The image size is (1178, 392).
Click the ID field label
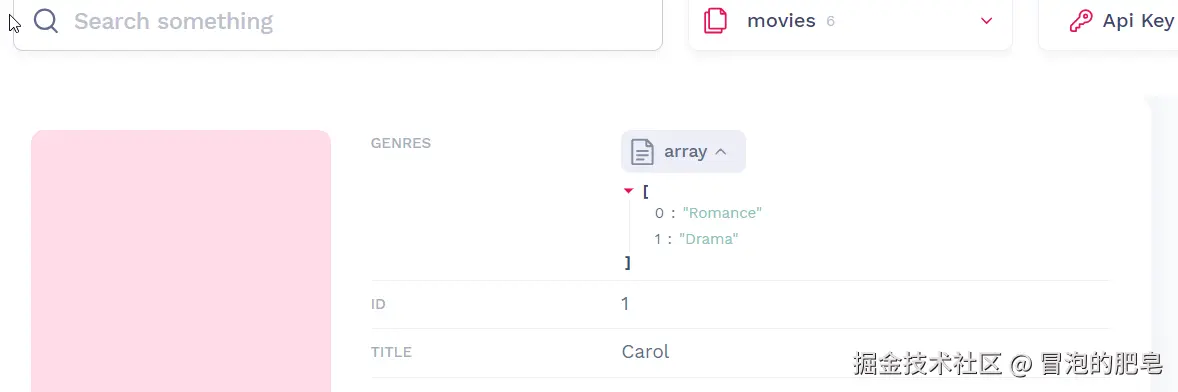click(x=378, y=305)
